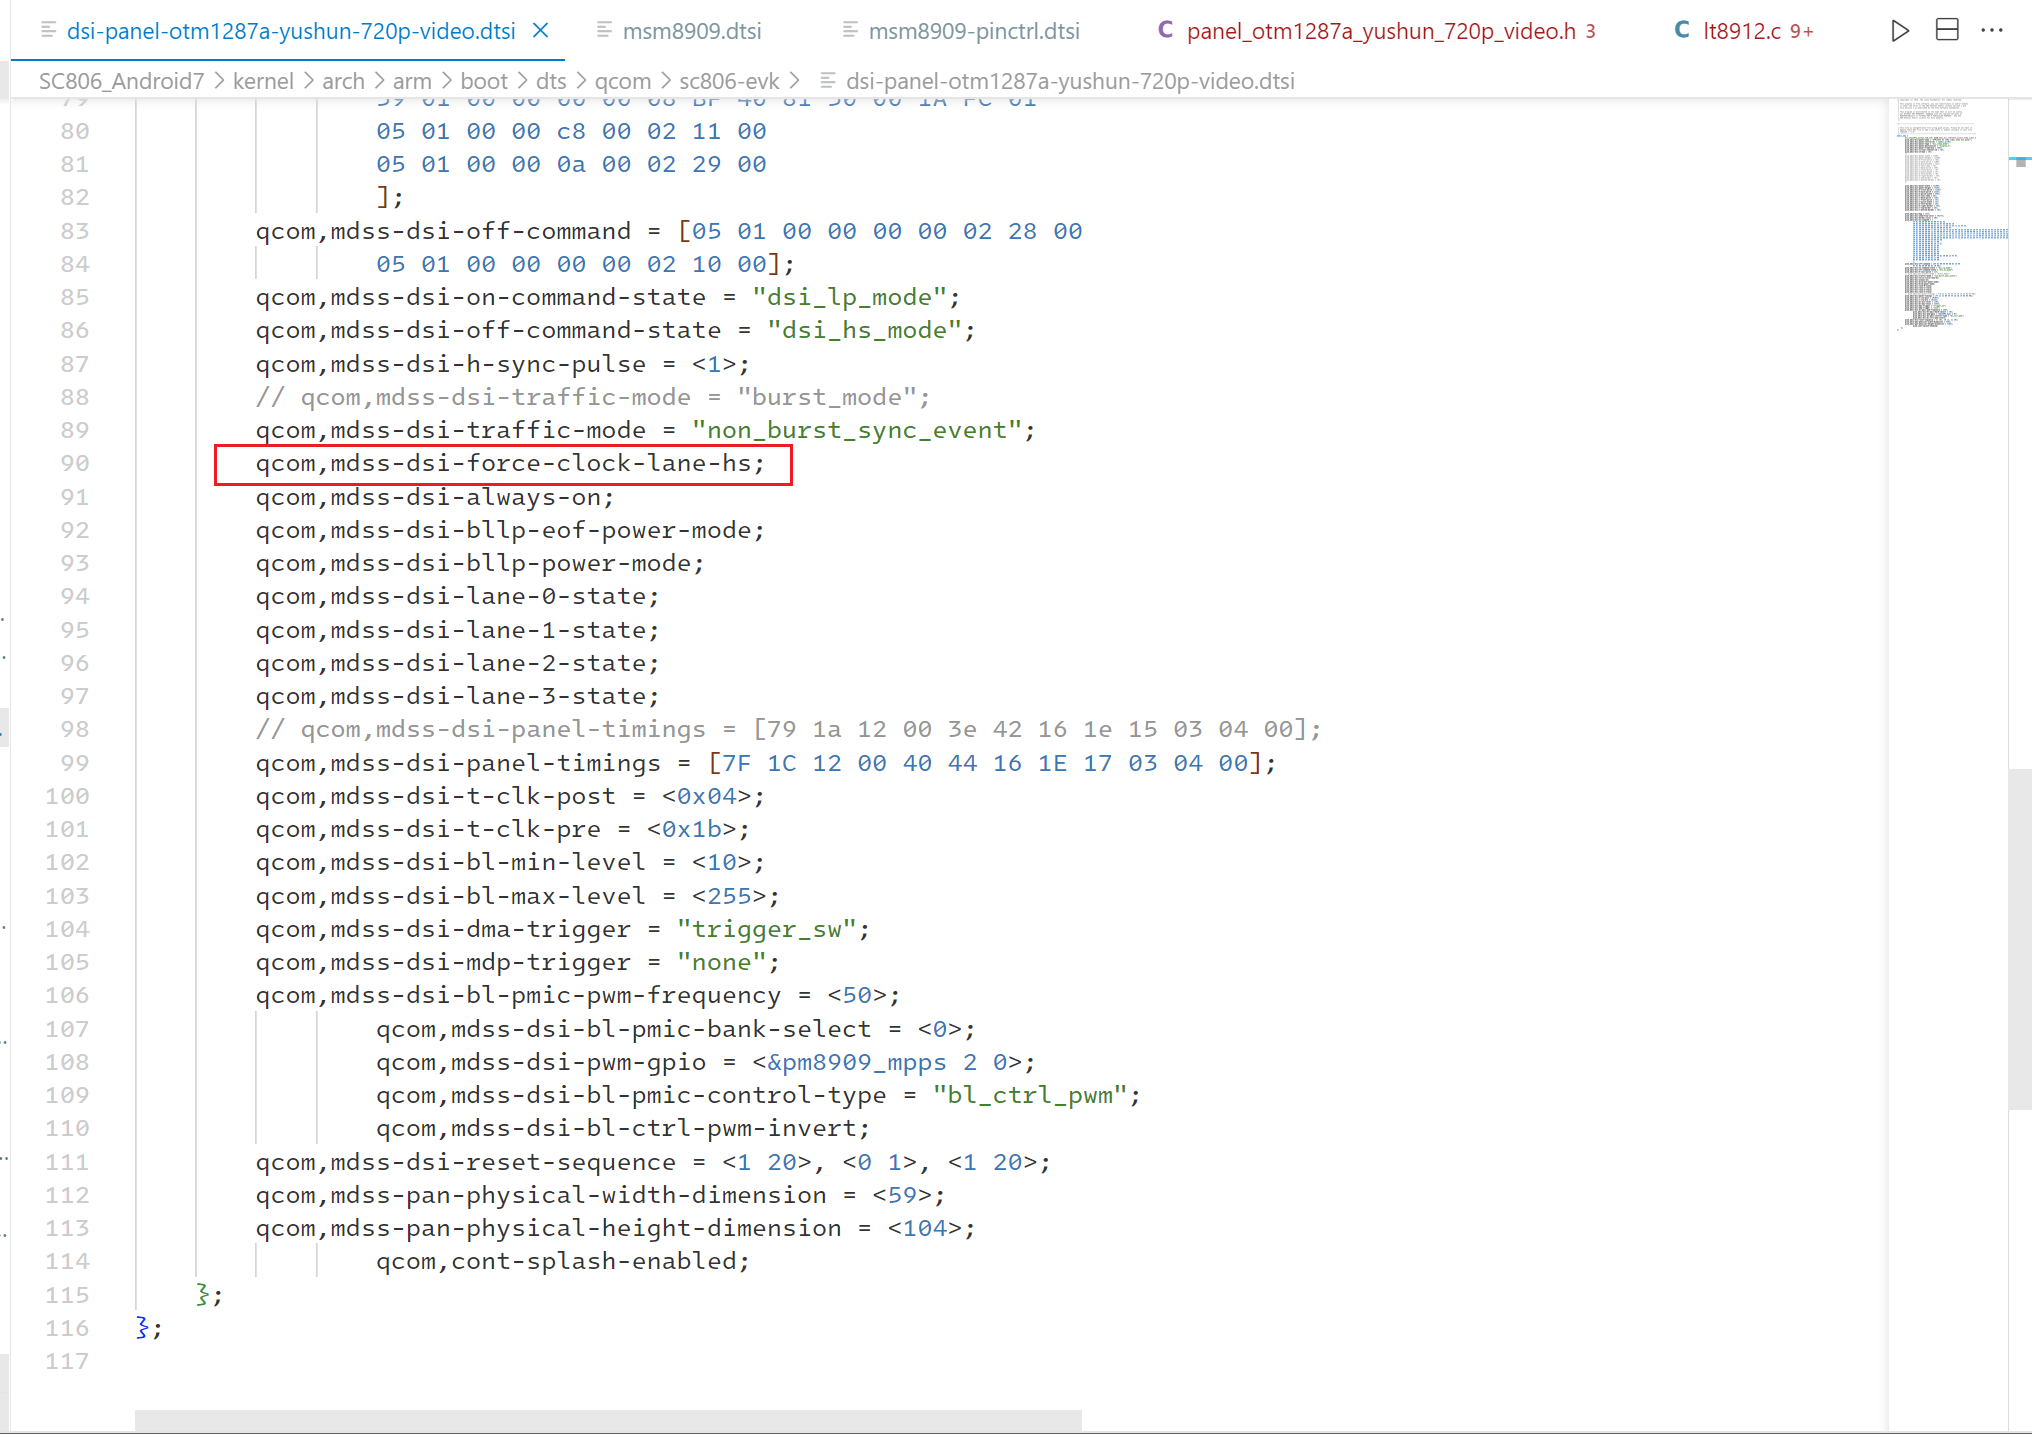This screenshot has width=2032, height=1434.
Task: Click the commented panel-timings line starting 79 1a
Action: (788, 729)
